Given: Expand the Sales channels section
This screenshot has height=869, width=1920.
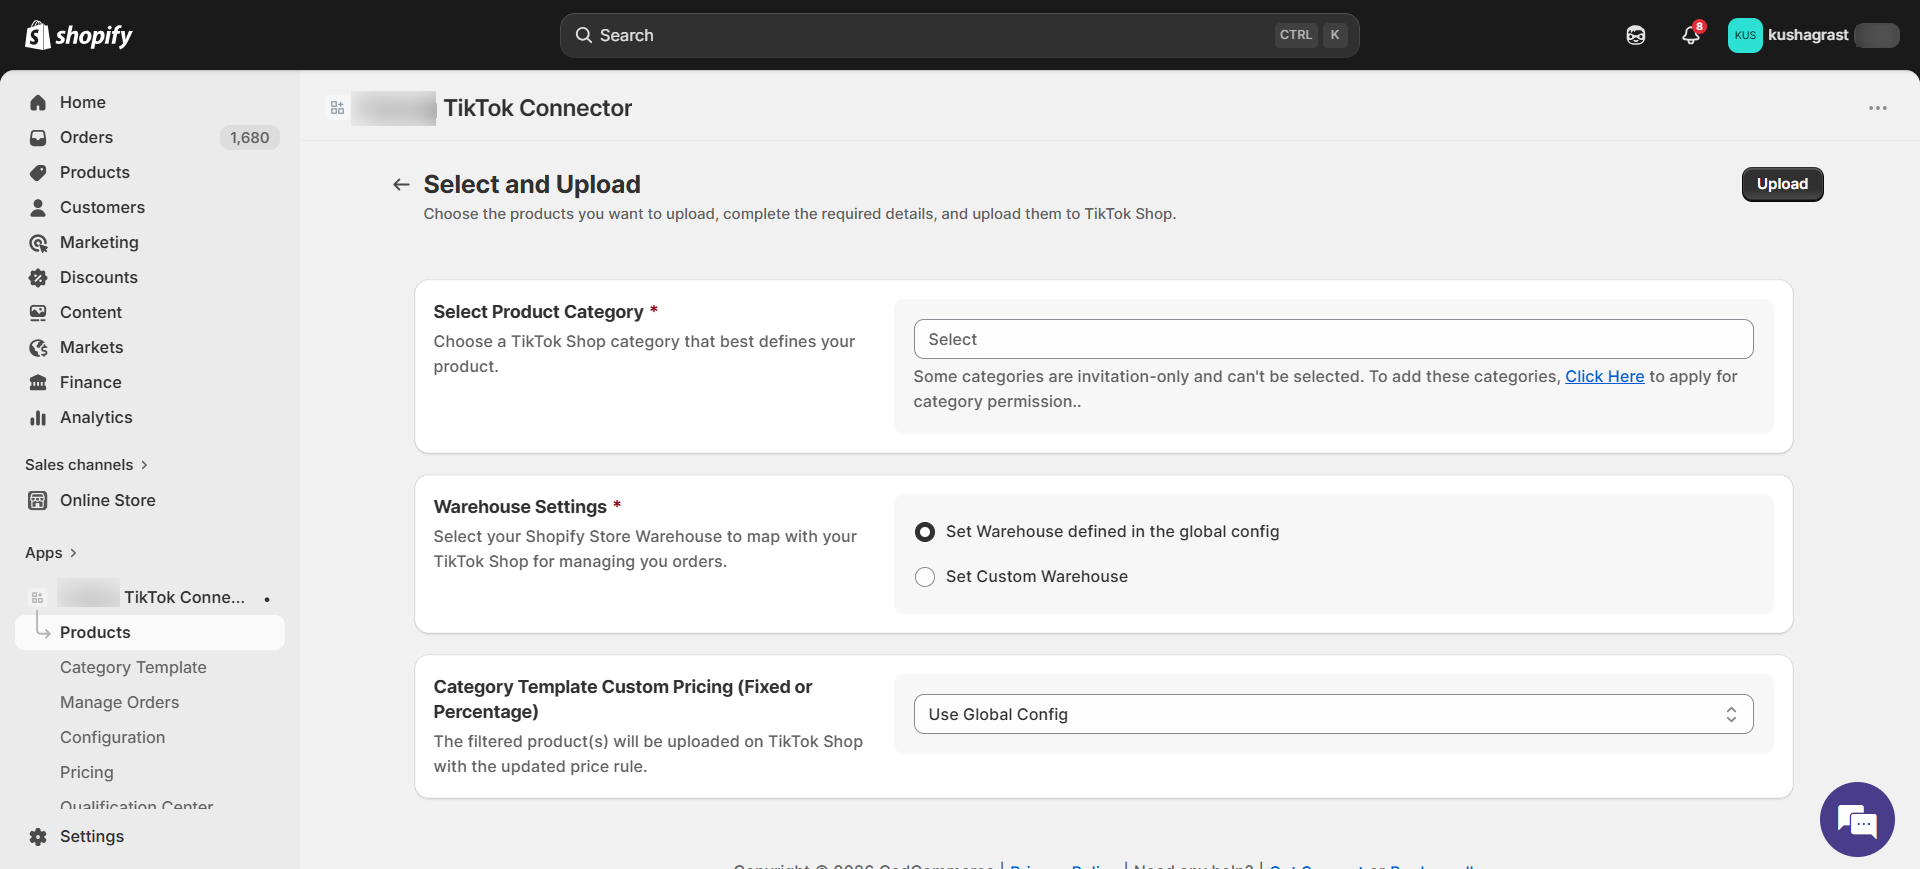Looking at the screenshot, I should point(86,465).
